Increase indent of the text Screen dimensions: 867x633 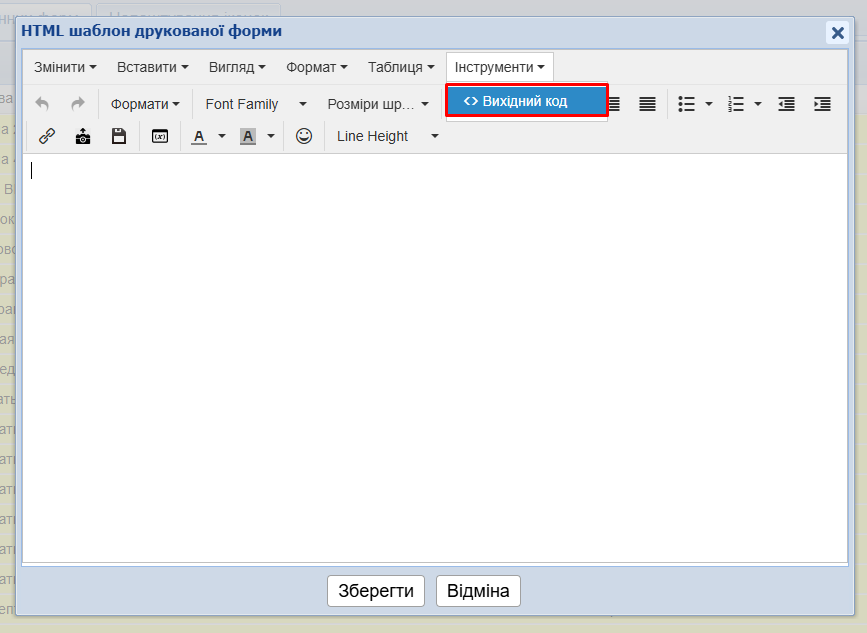click(822, 104)
